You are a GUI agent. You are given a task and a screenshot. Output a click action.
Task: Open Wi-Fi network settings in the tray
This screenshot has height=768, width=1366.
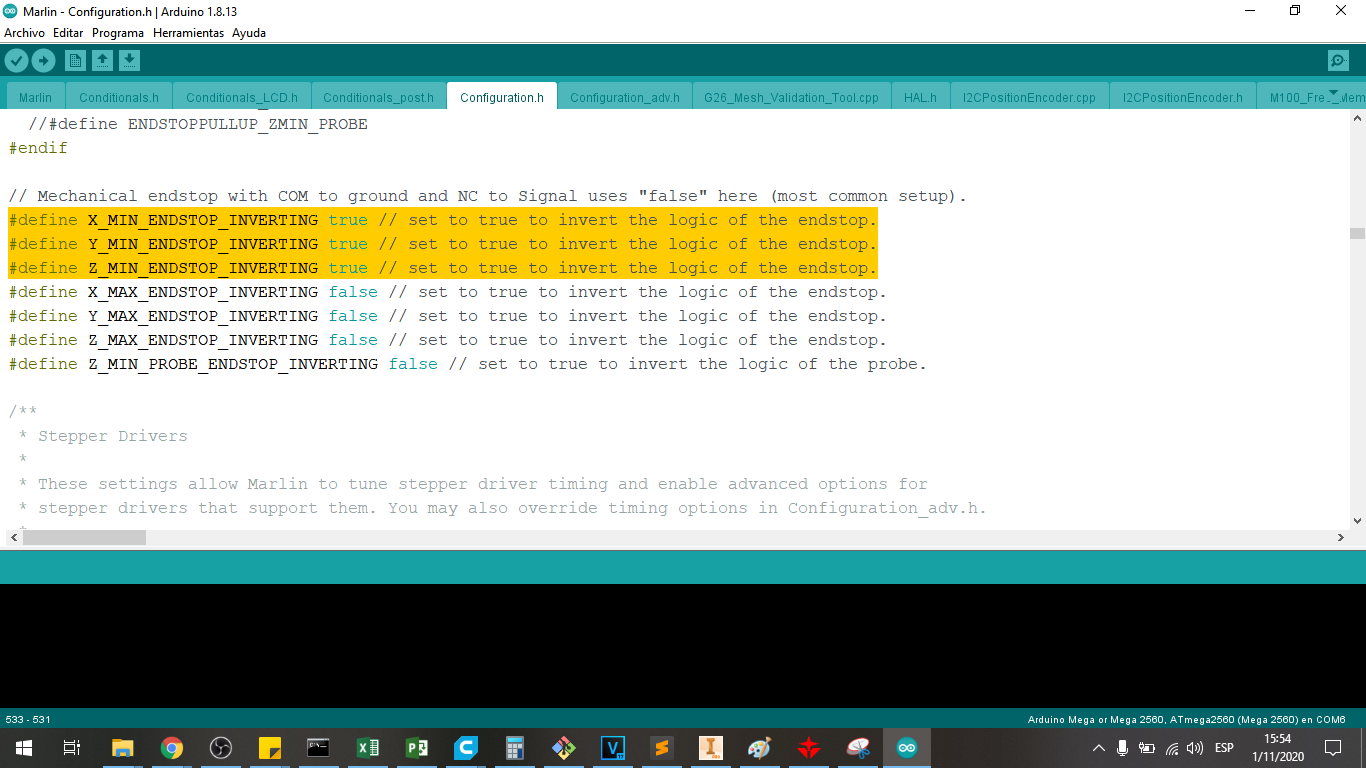[x=1171, y=748]
